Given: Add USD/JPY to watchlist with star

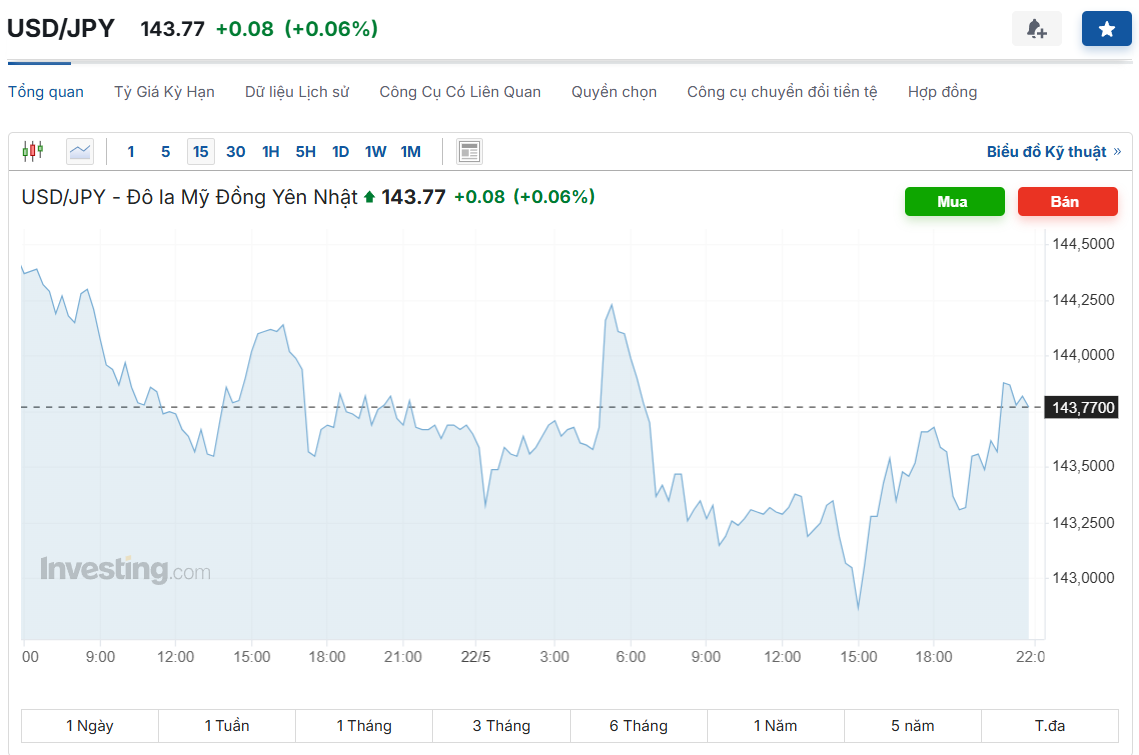Looking at the screenshot, I should 1107,29.
